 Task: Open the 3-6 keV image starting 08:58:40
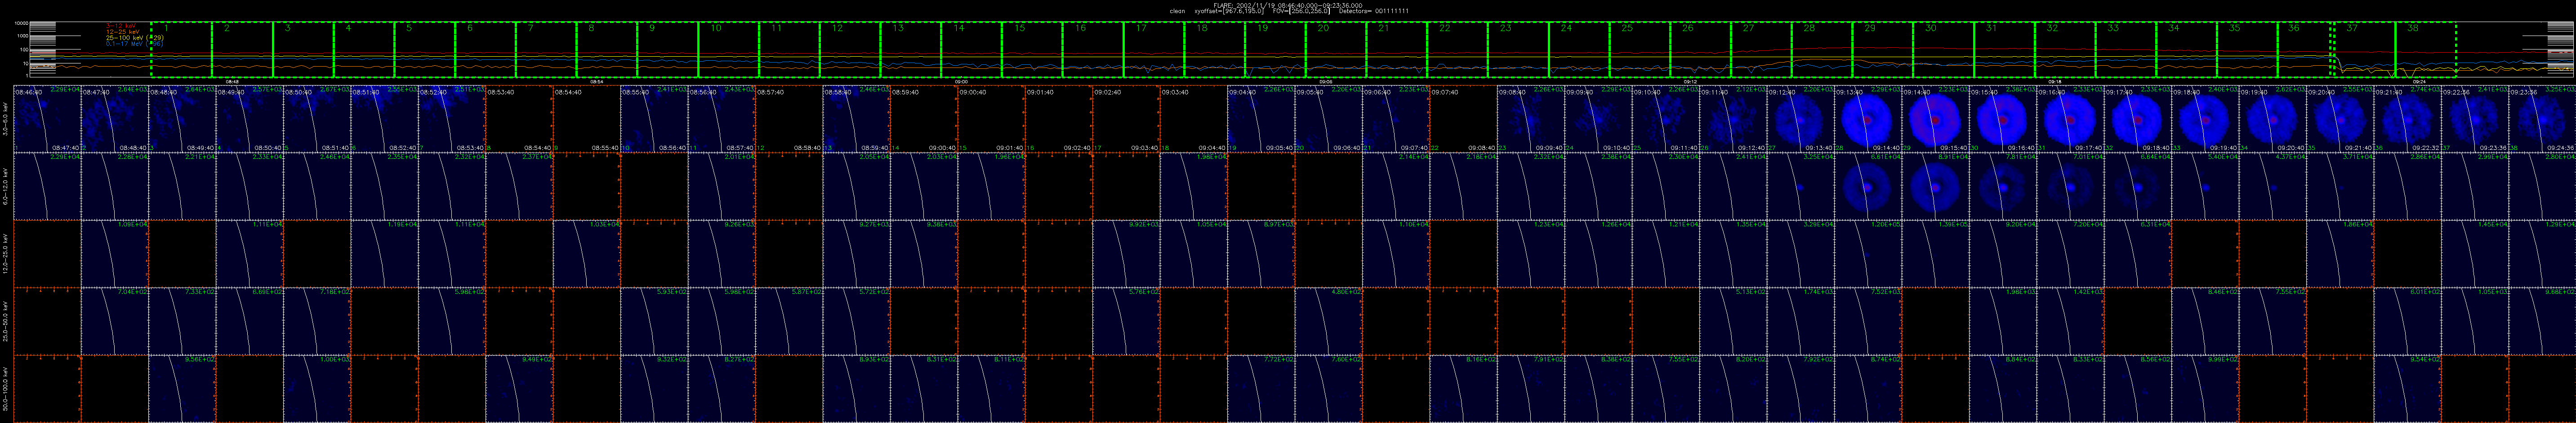[x=856, y=118]
